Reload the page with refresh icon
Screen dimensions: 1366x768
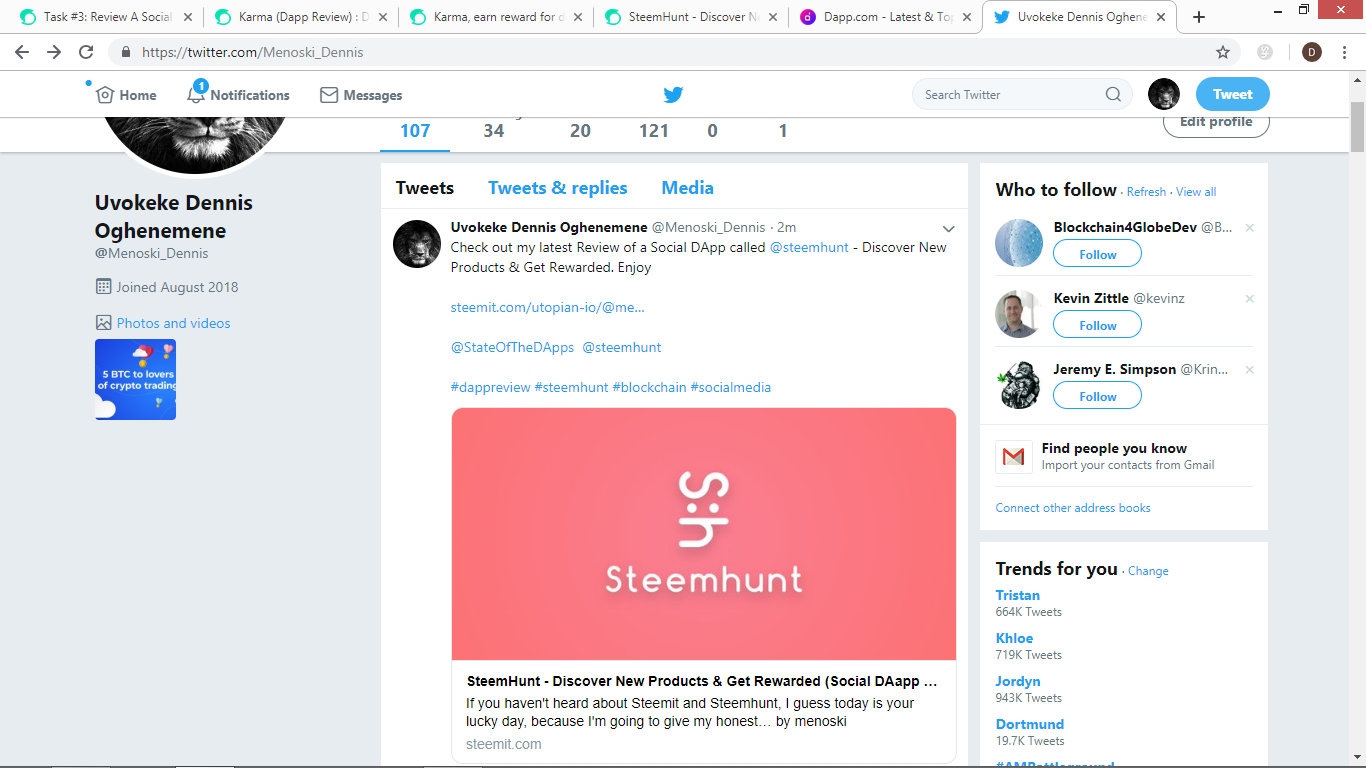[86, 52]
